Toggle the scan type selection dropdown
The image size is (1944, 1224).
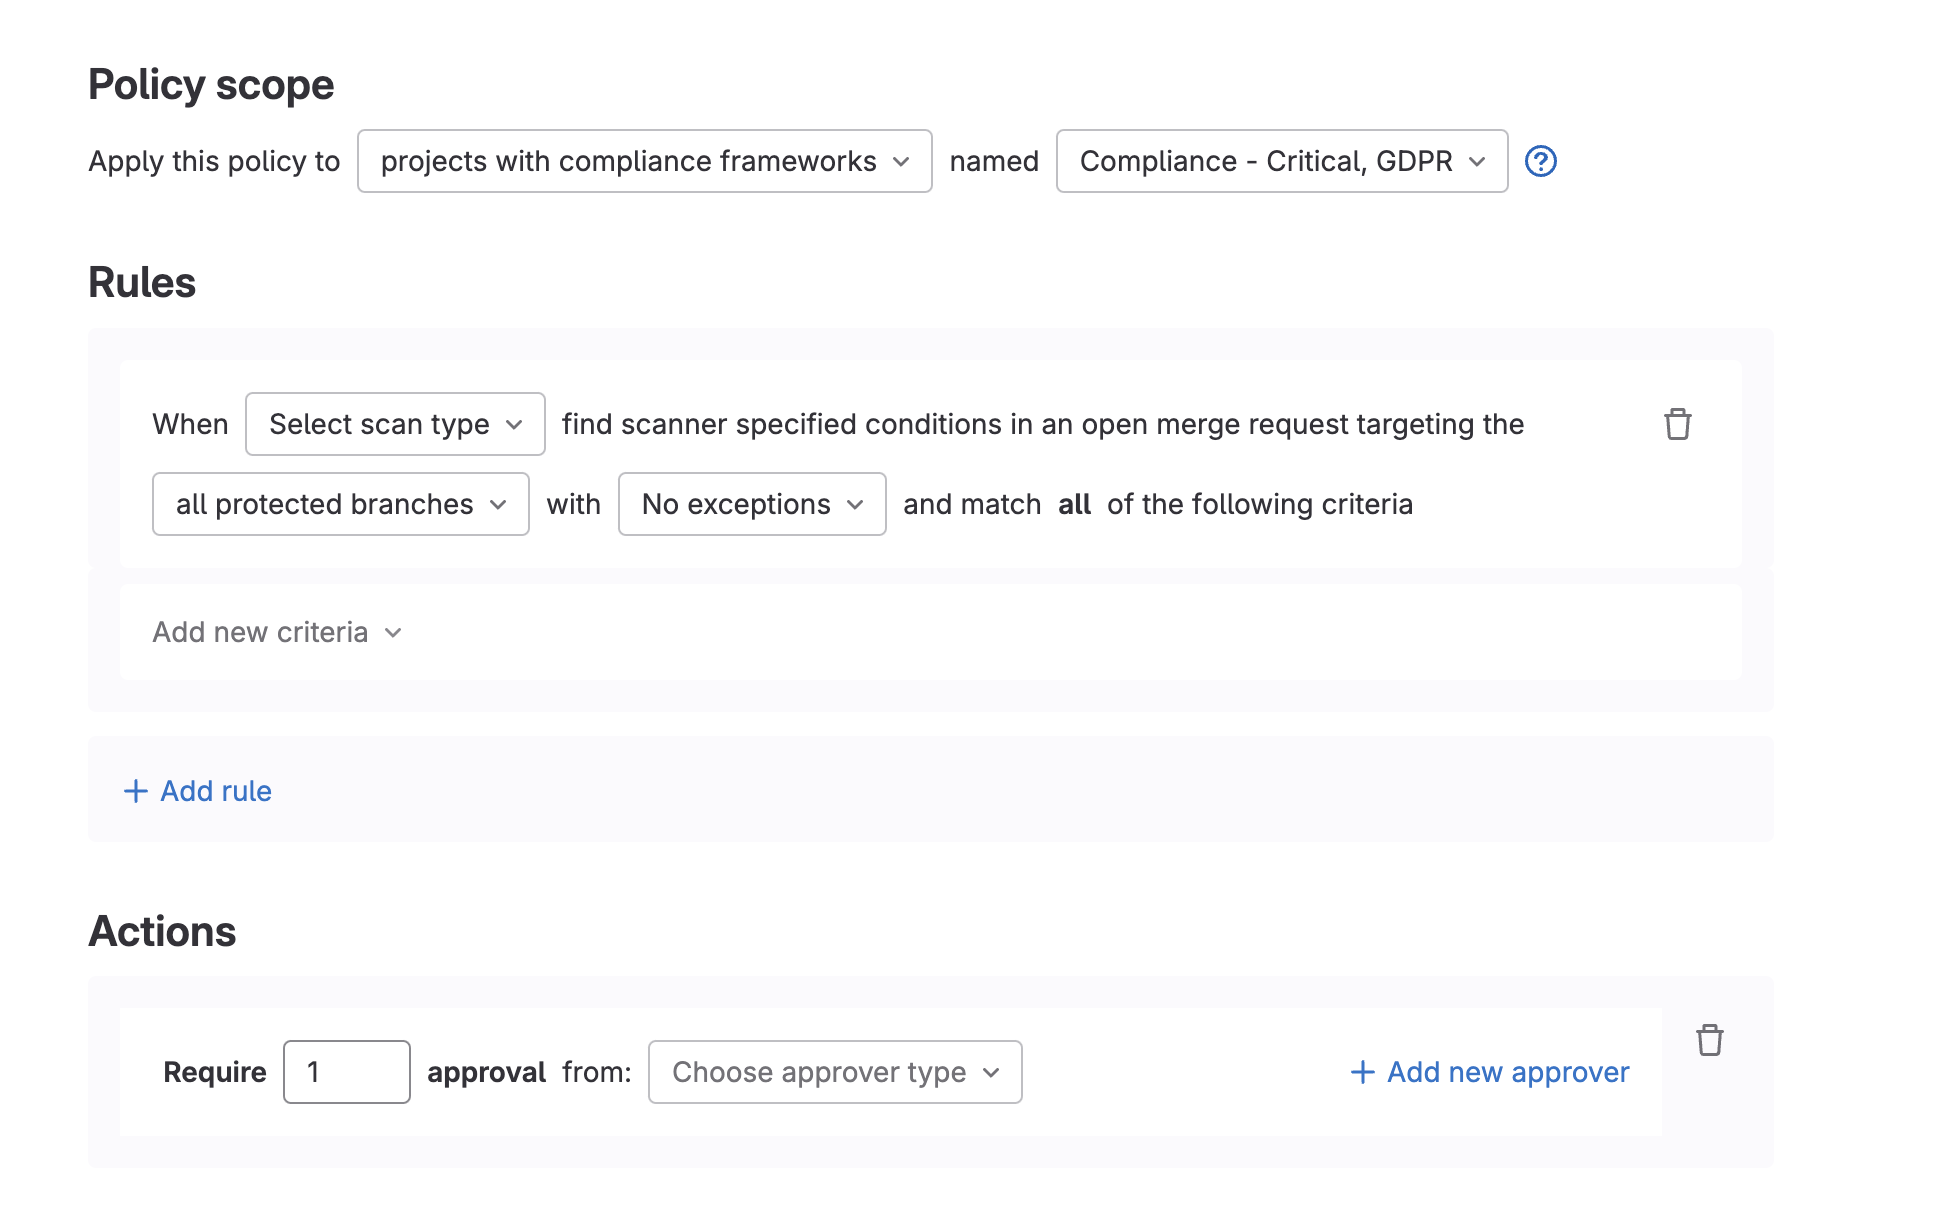(395, 423)
